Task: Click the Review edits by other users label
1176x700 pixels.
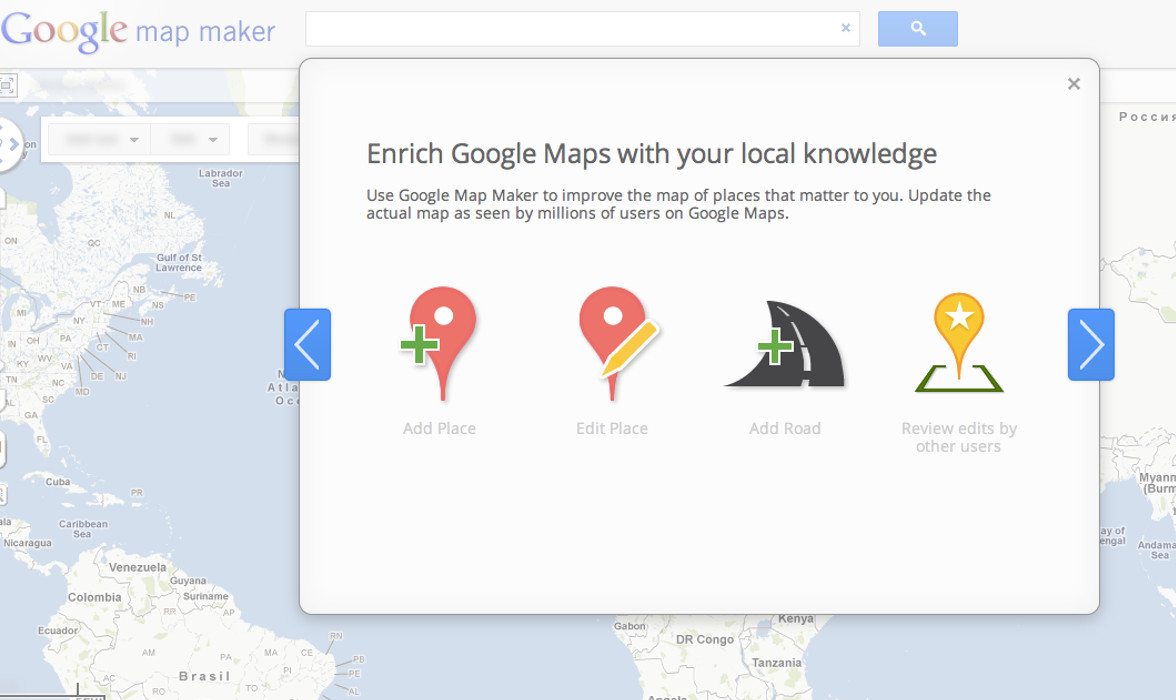Action: [x=958, y=437]
